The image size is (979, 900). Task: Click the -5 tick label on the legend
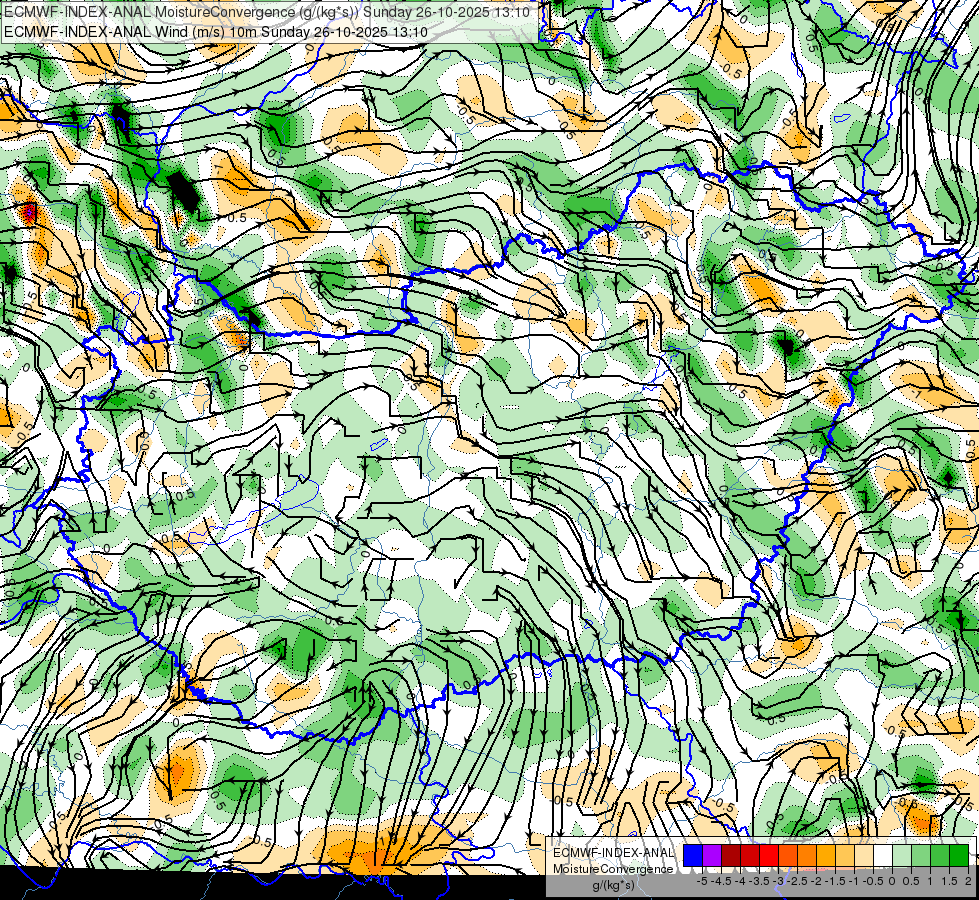702,881
